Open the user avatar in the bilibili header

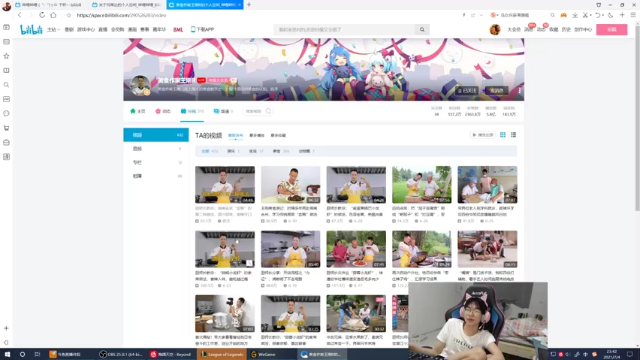pos(495,29)
